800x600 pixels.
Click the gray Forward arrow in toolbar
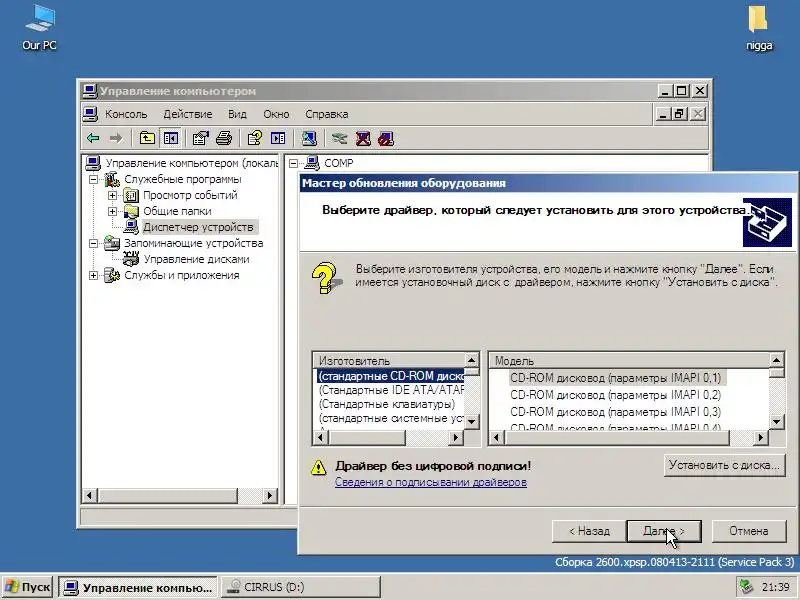(x=116, y=138)
